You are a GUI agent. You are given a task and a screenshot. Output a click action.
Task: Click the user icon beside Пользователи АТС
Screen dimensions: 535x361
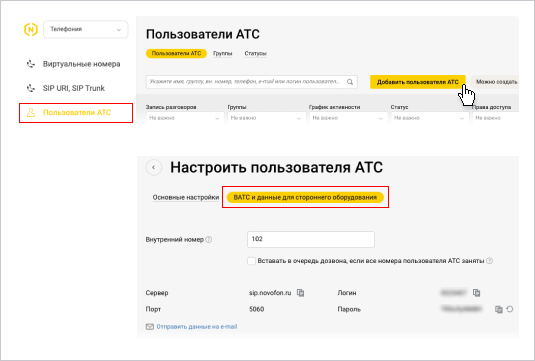pyautogui.click(x=31, y=113)
